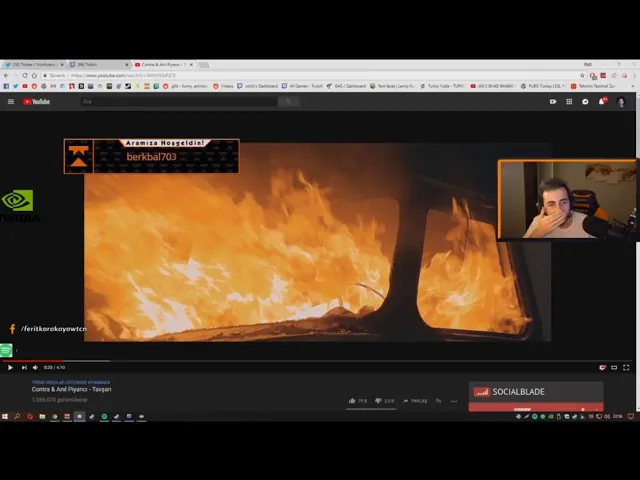Open File Explorer from the taskbar

pos(42,416)
